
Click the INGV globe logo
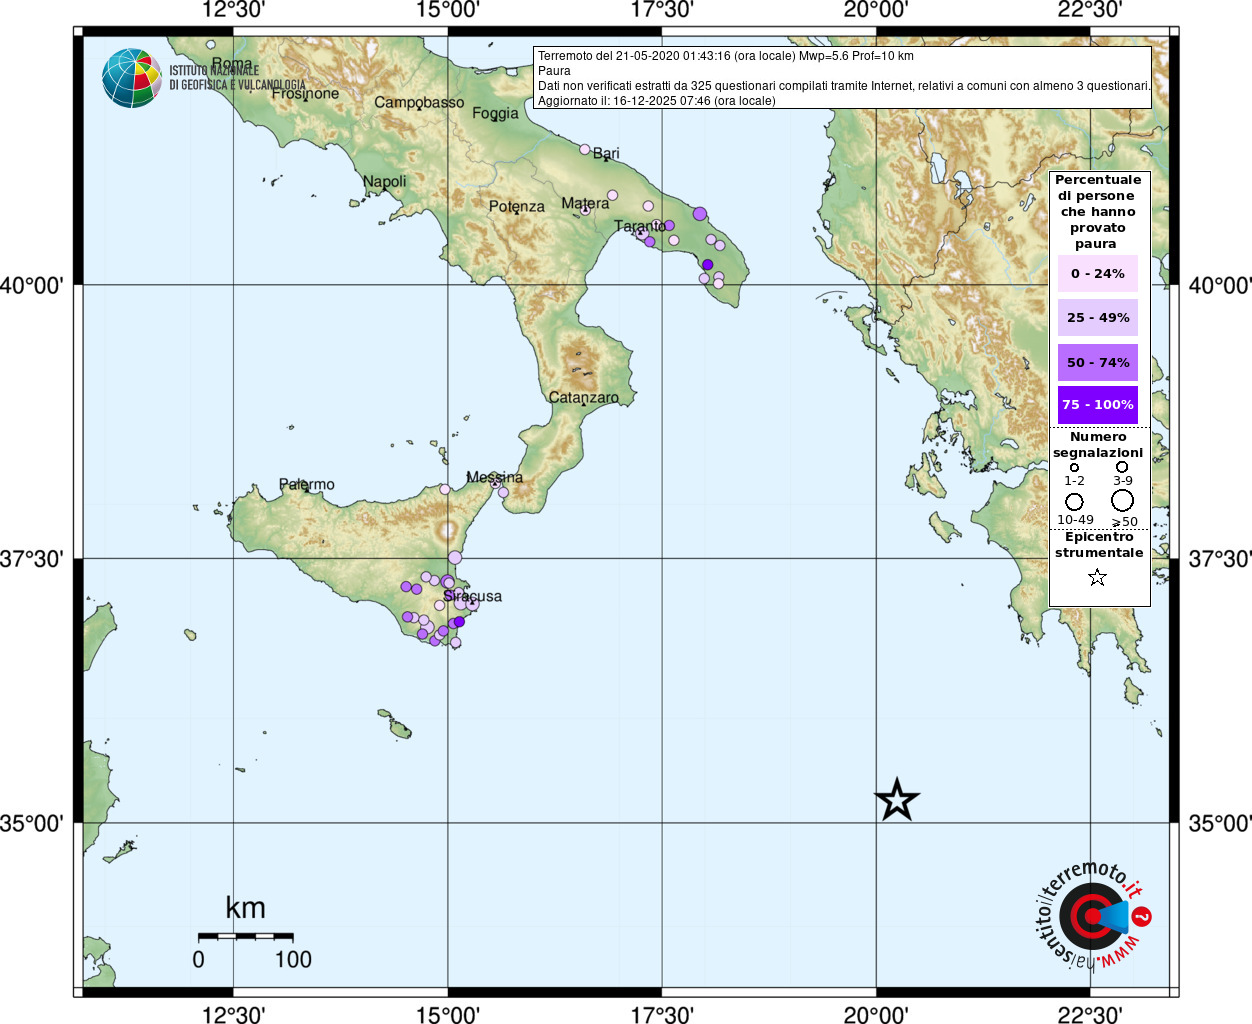click(x=131, y=78)
